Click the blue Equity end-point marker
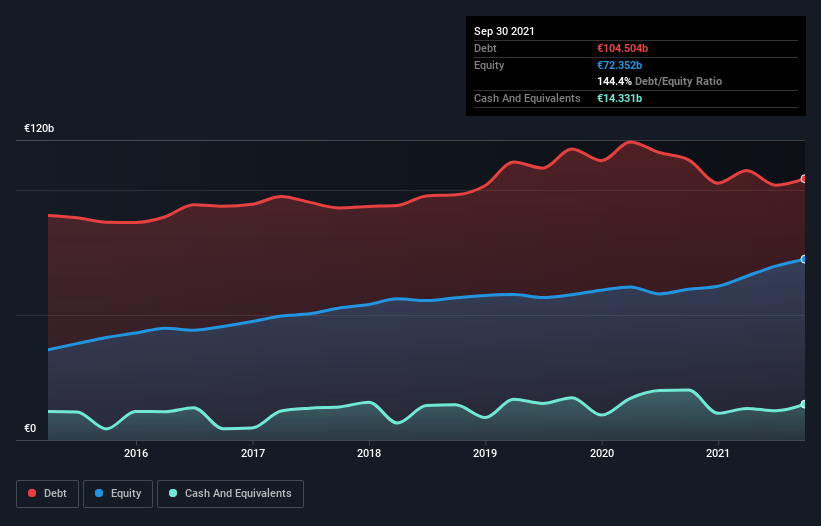 pyautogui.click(x=804, y=259)
